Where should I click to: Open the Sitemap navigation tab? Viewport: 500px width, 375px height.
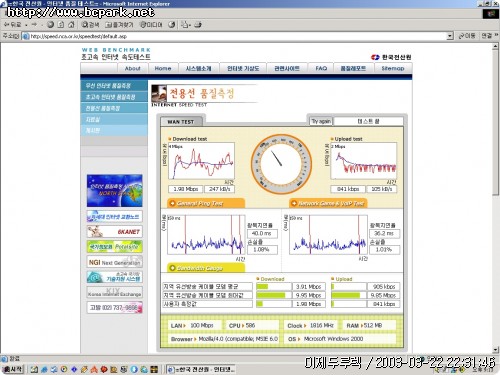[393, 68]
